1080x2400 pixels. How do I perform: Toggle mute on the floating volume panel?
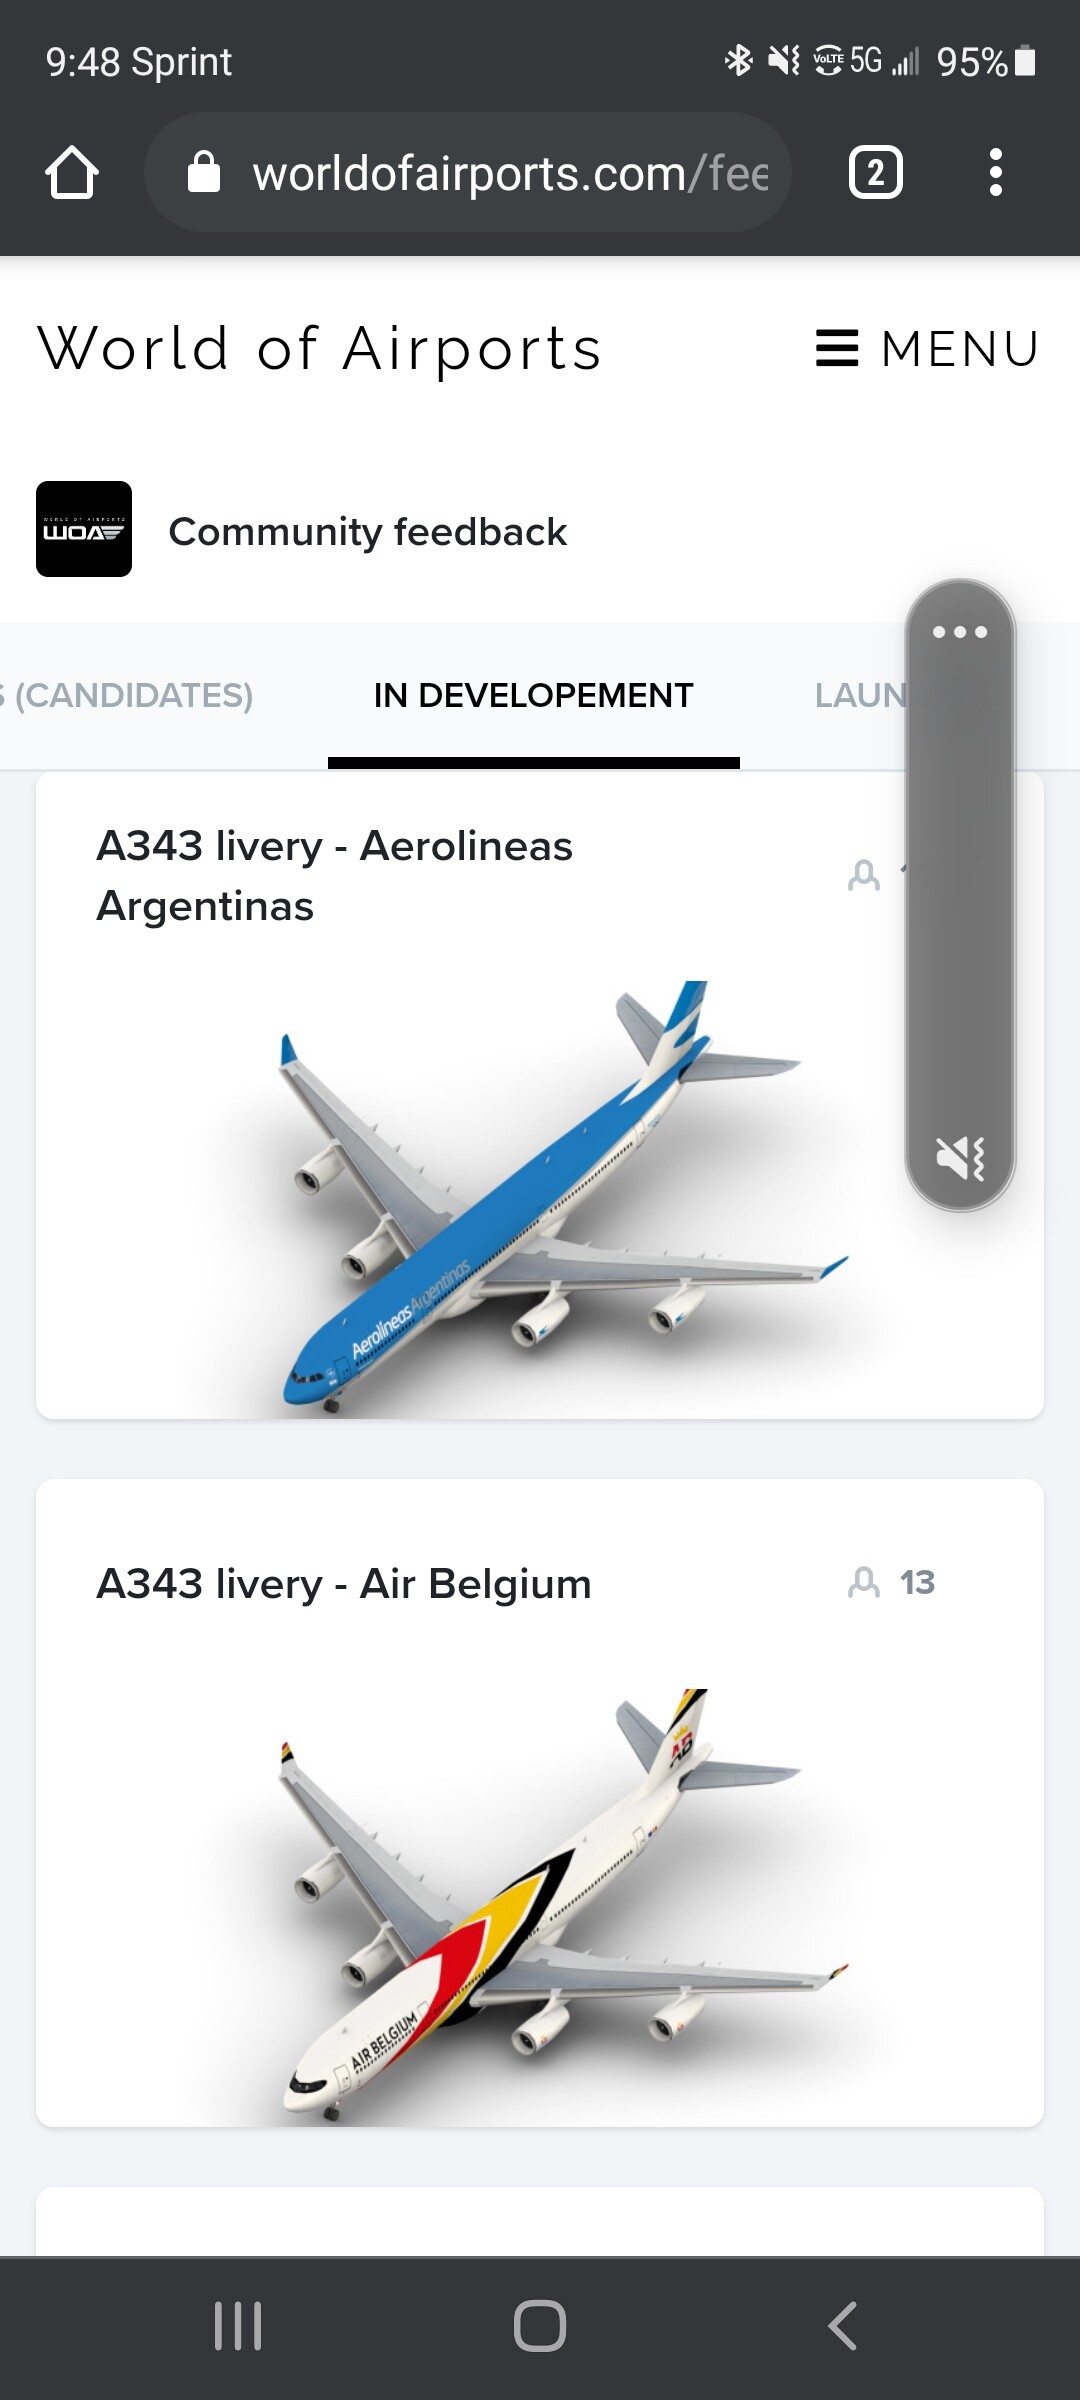coord(960,1158)
